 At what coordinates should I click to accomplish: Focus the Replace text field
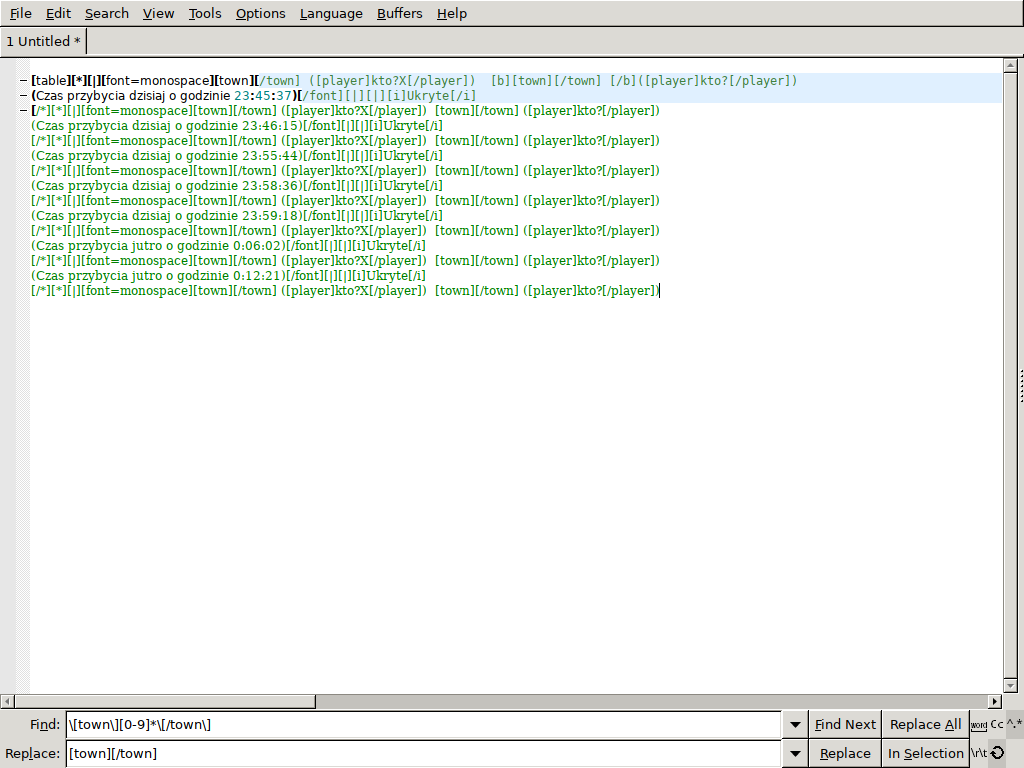[423, 753]
